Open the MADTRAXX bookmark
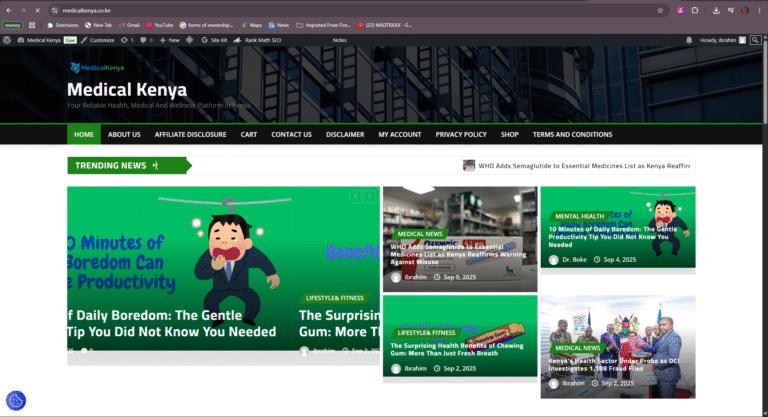768x417 pixels. 384,25
